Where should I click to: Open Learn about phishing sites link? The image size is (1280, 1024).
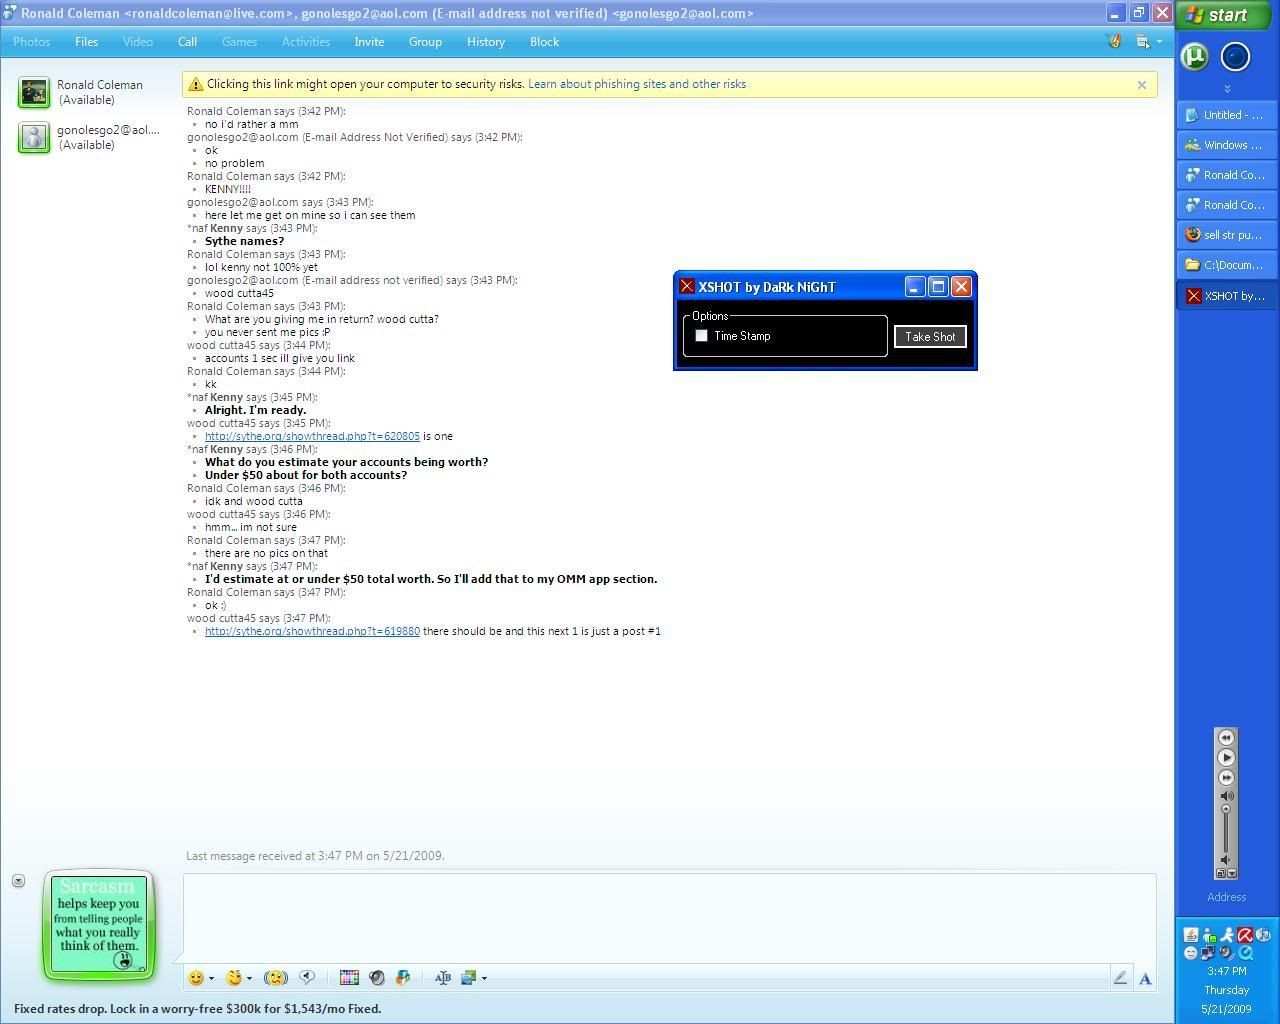637,84
